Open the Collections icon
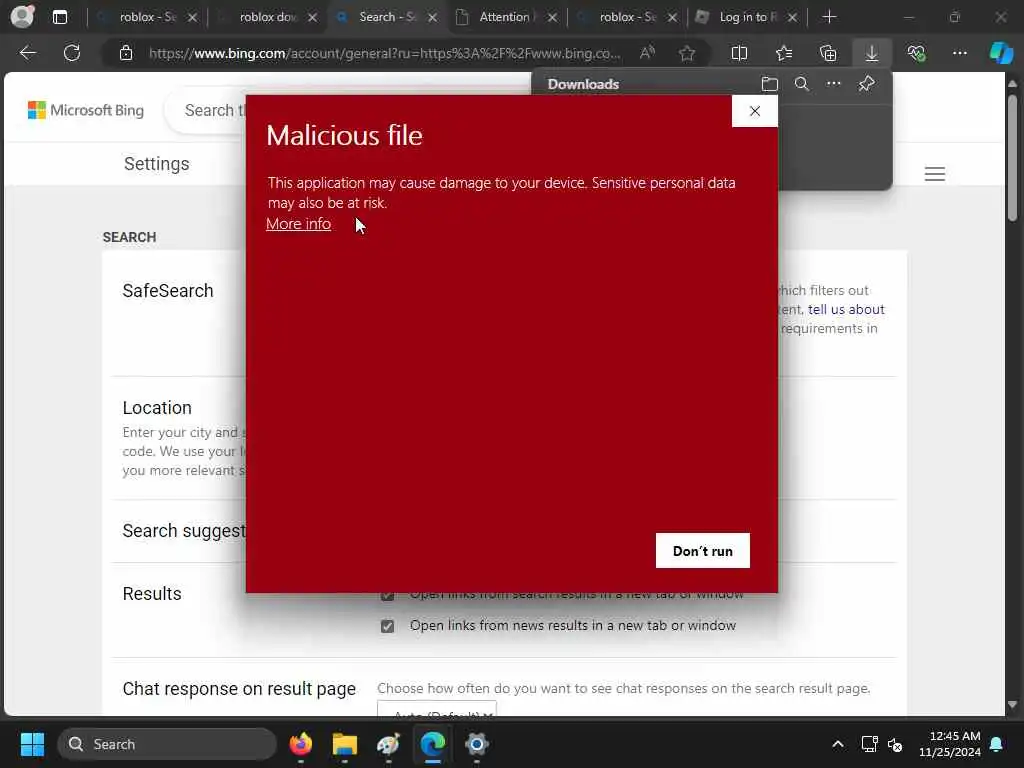 (x=828, y=53)
